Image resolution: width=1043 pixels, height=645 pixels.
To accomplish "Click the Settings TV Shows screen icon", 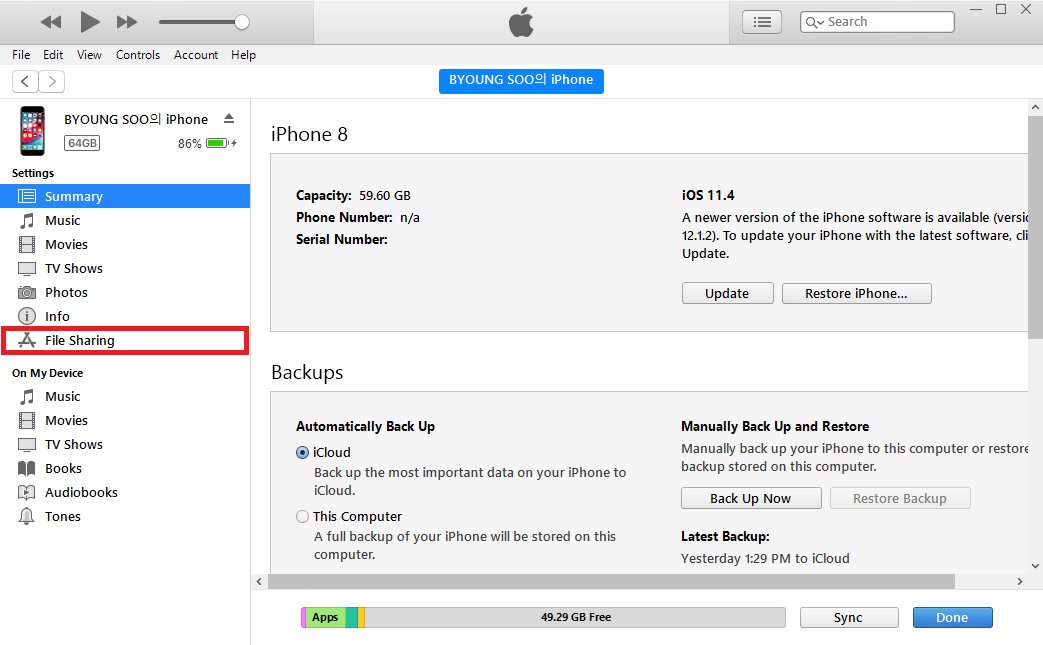I will click(x=27, y=269).
